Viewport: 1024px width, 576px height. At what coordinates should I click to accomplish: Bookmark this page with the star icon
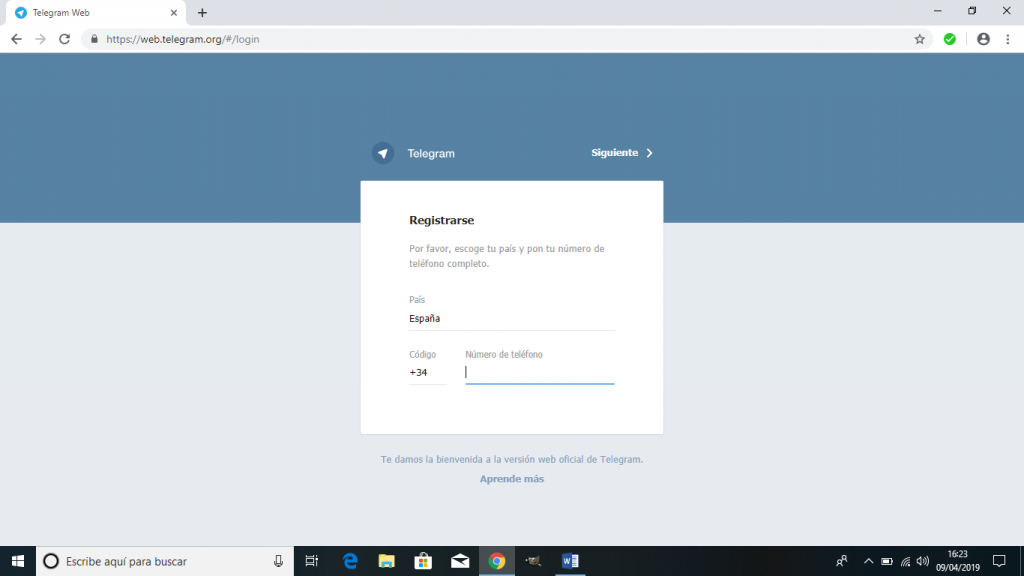[920, 39]
